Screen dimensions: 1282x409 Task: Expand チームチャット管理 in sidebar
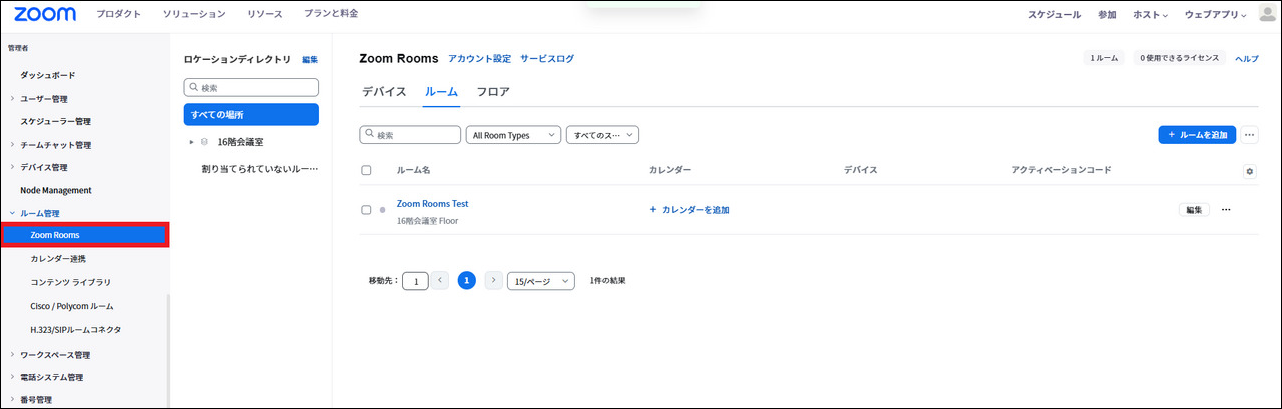click(12, 144)
